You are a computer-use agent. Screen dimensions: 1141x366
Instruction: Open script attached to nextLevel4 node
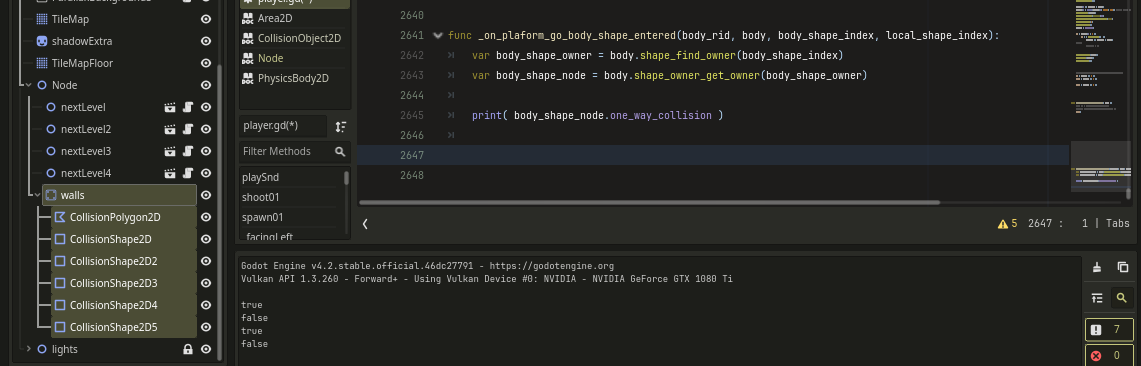tap(188, 173)
